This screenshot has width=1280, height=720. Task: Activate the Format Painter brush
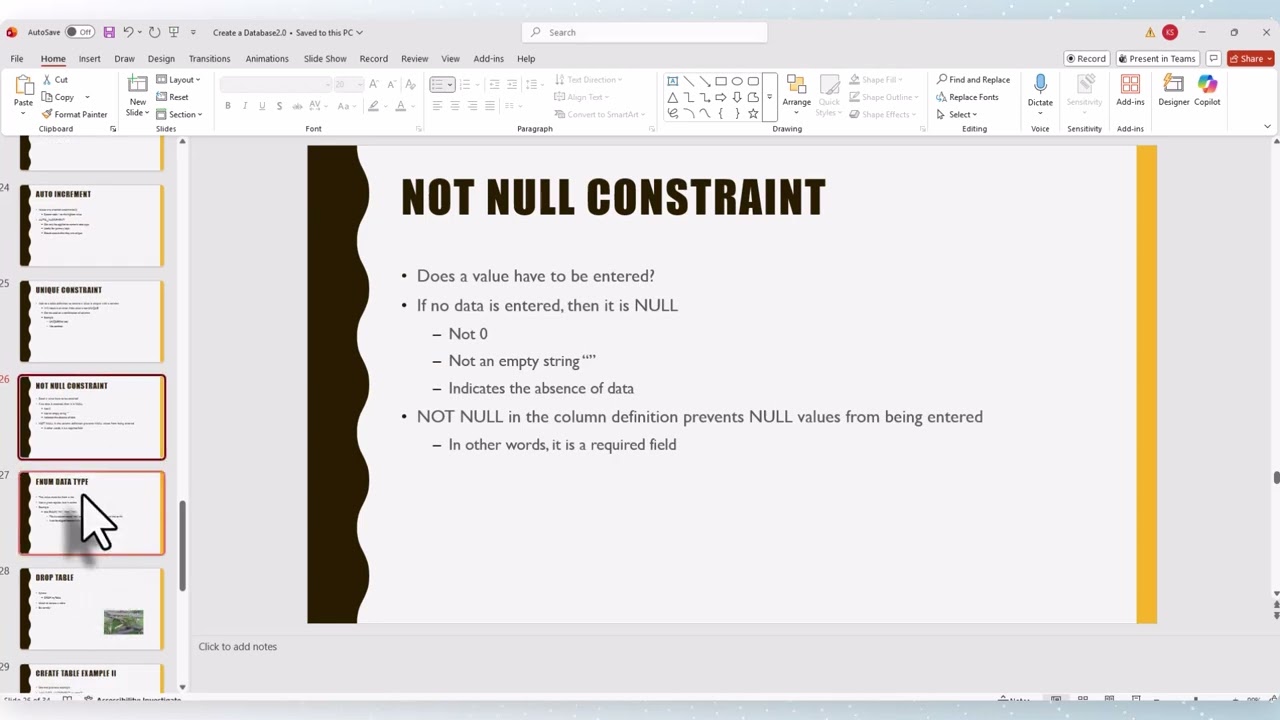coord(75,114)
